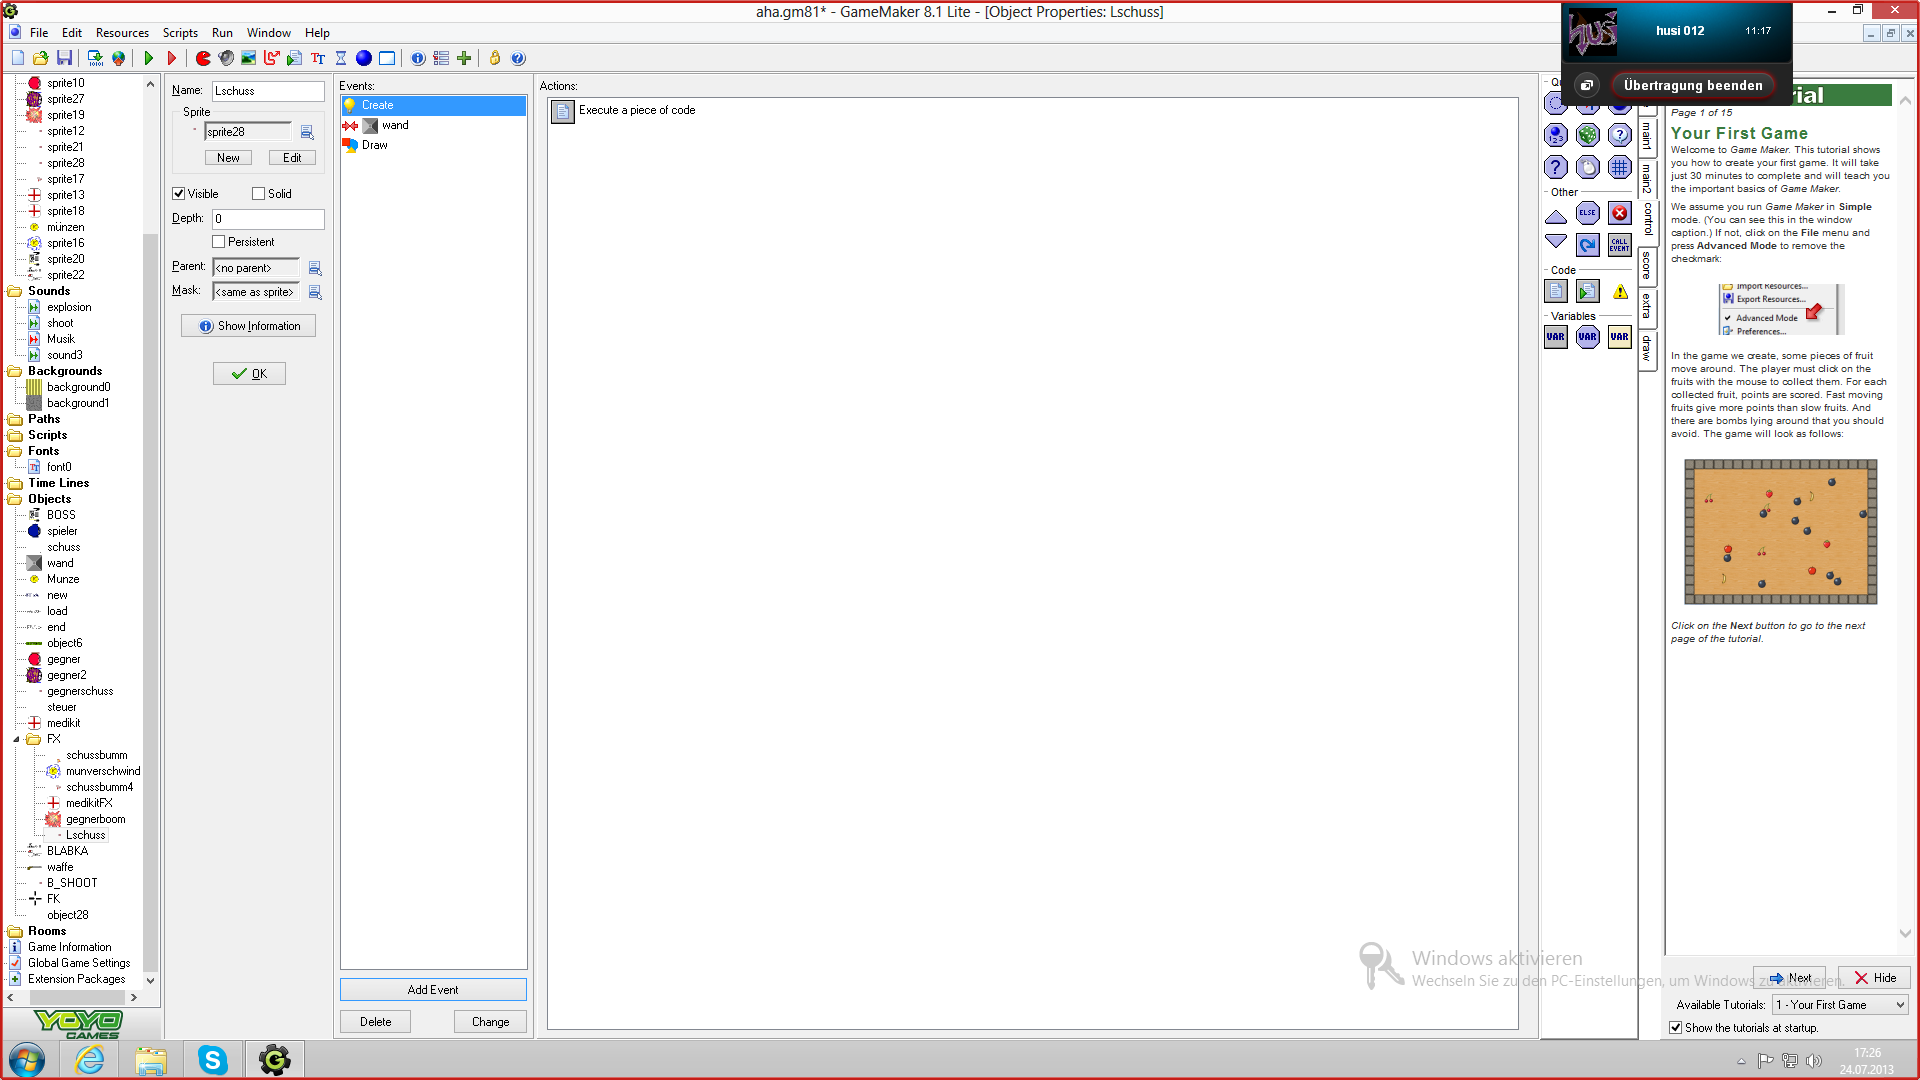Click the red Pacman create sprite icon
The height and width of the screenshot is (1080, 1920).
(x=203, y=59)
